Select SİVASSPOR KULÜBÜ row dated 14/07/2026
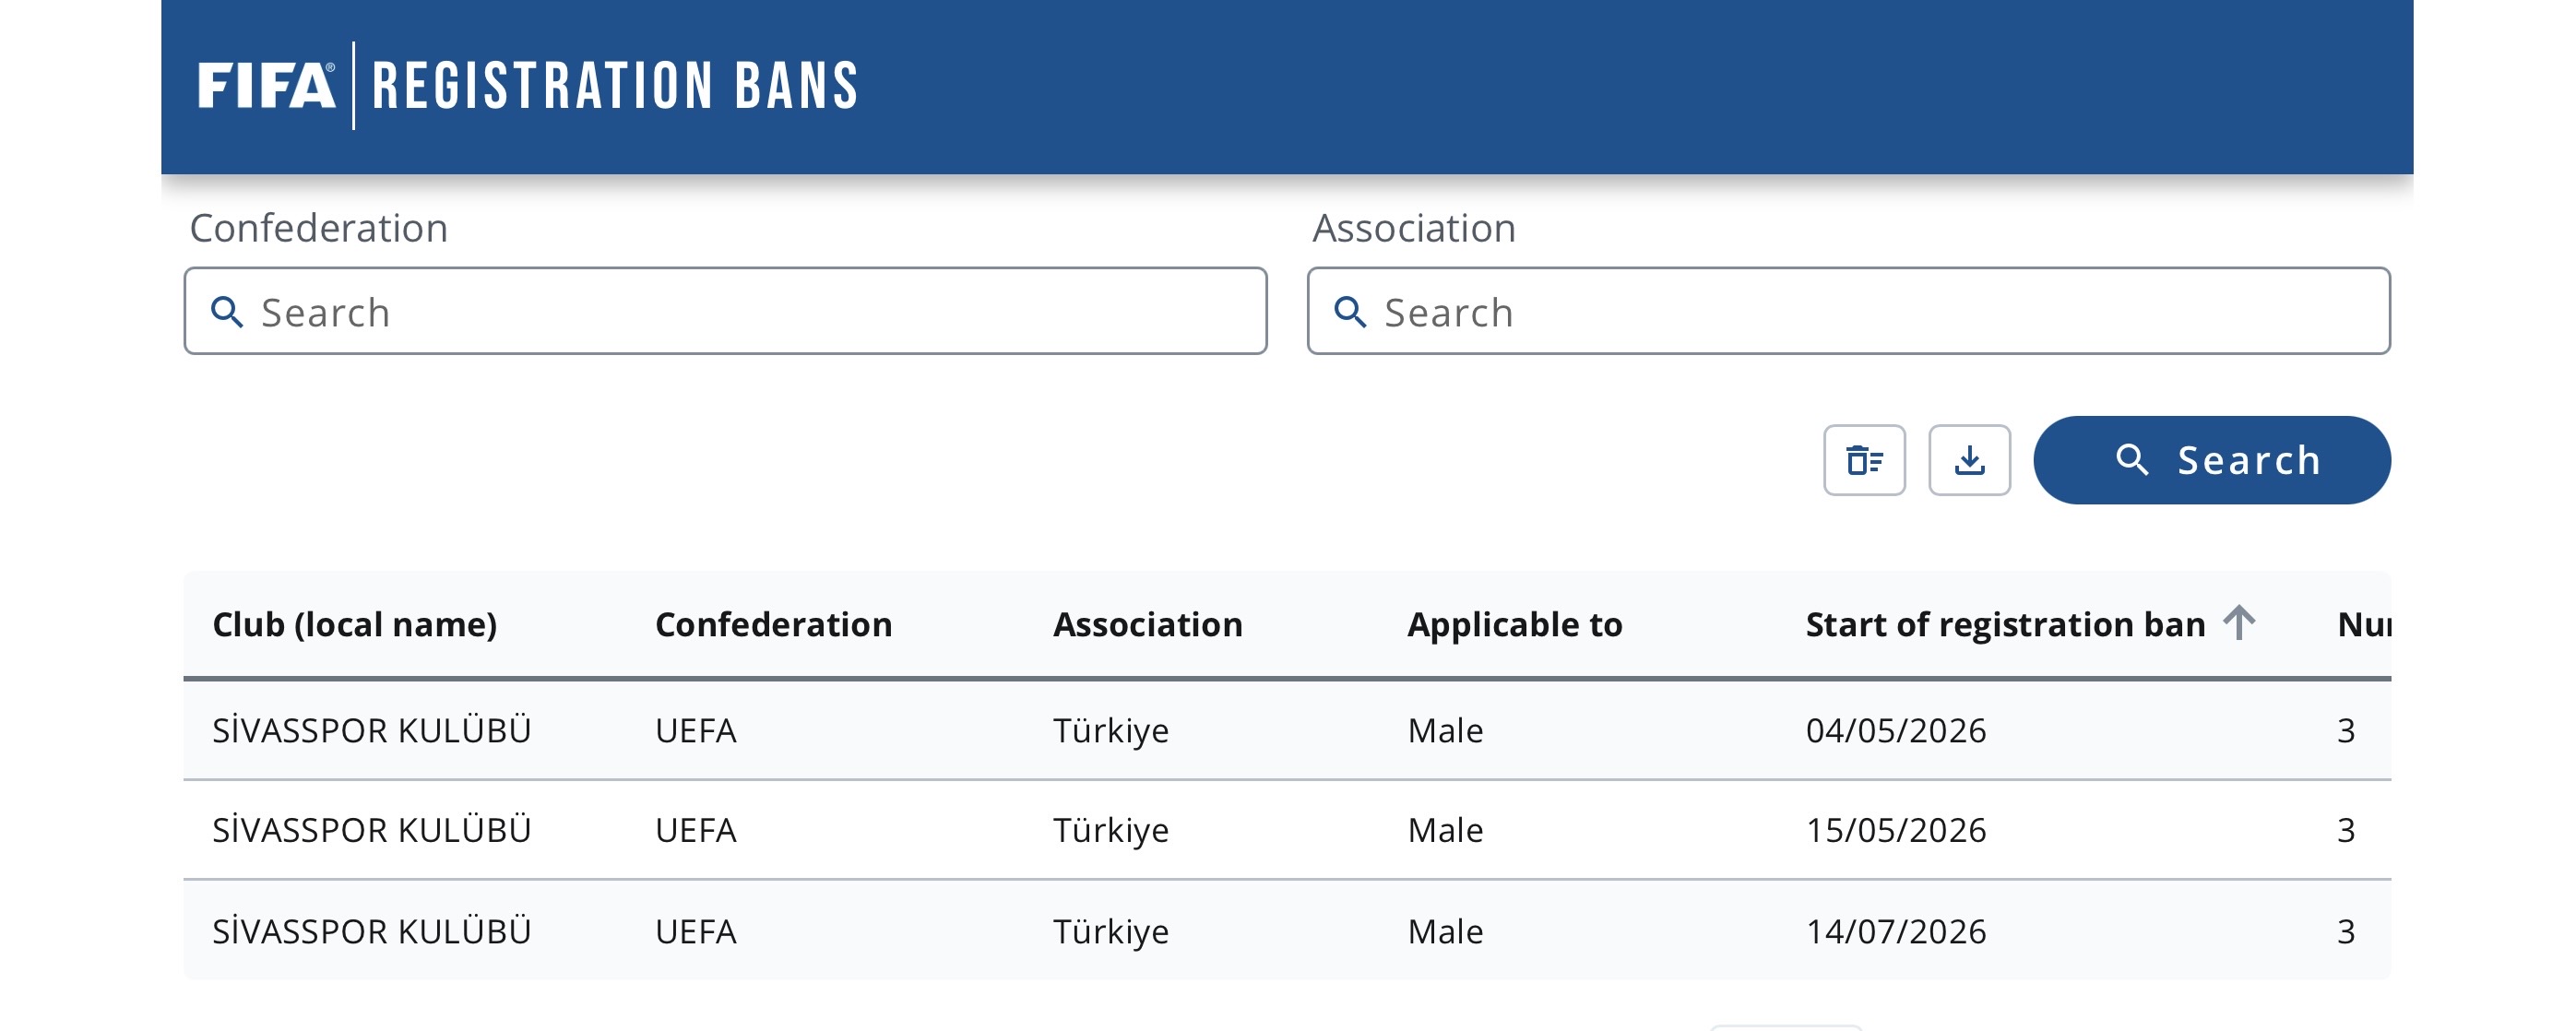Screen dimensions: 2576x1031 pyautogui.click(x=1287, y=931)
